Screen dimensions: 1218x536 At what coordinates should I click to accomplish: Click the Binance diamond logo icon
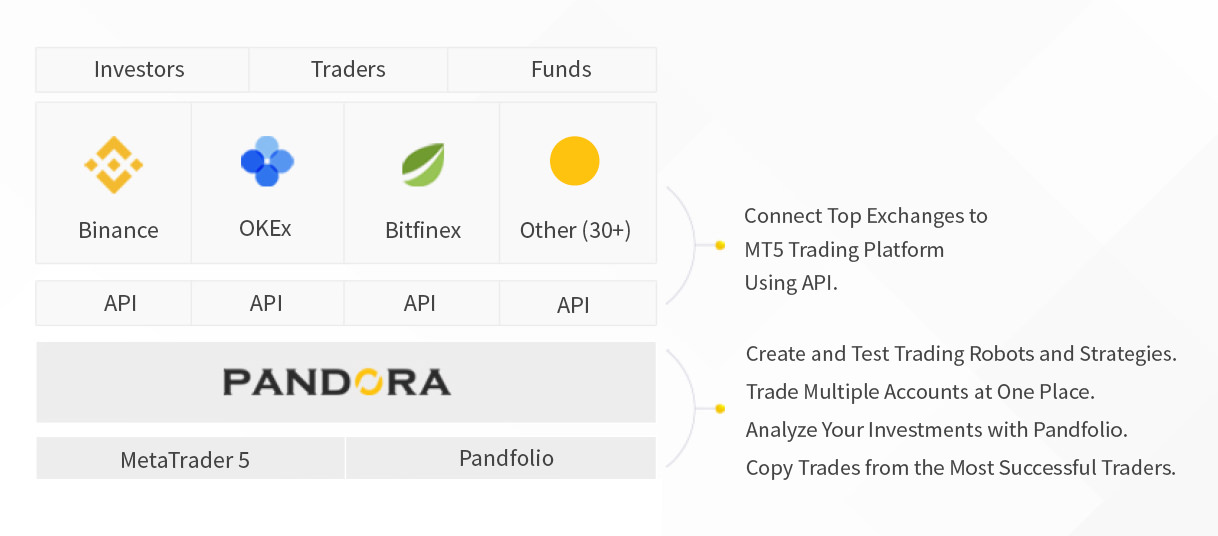pyautogui.click(x=113, y=164)
